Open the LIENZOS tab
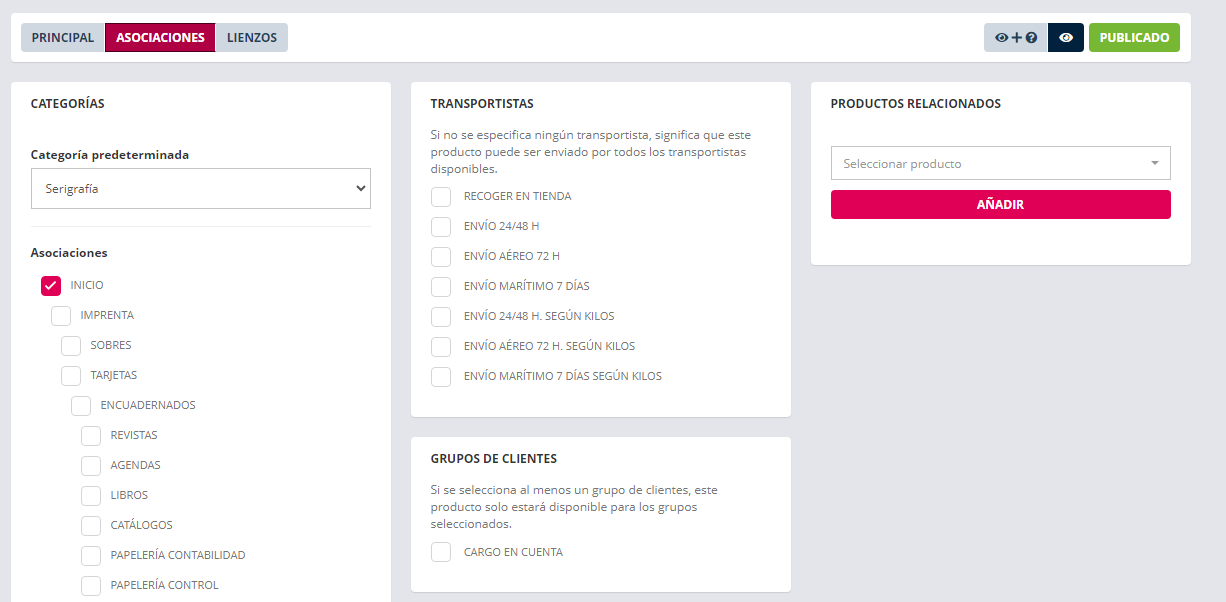This screenshot has height=602, width=1226. click(252, 38)
